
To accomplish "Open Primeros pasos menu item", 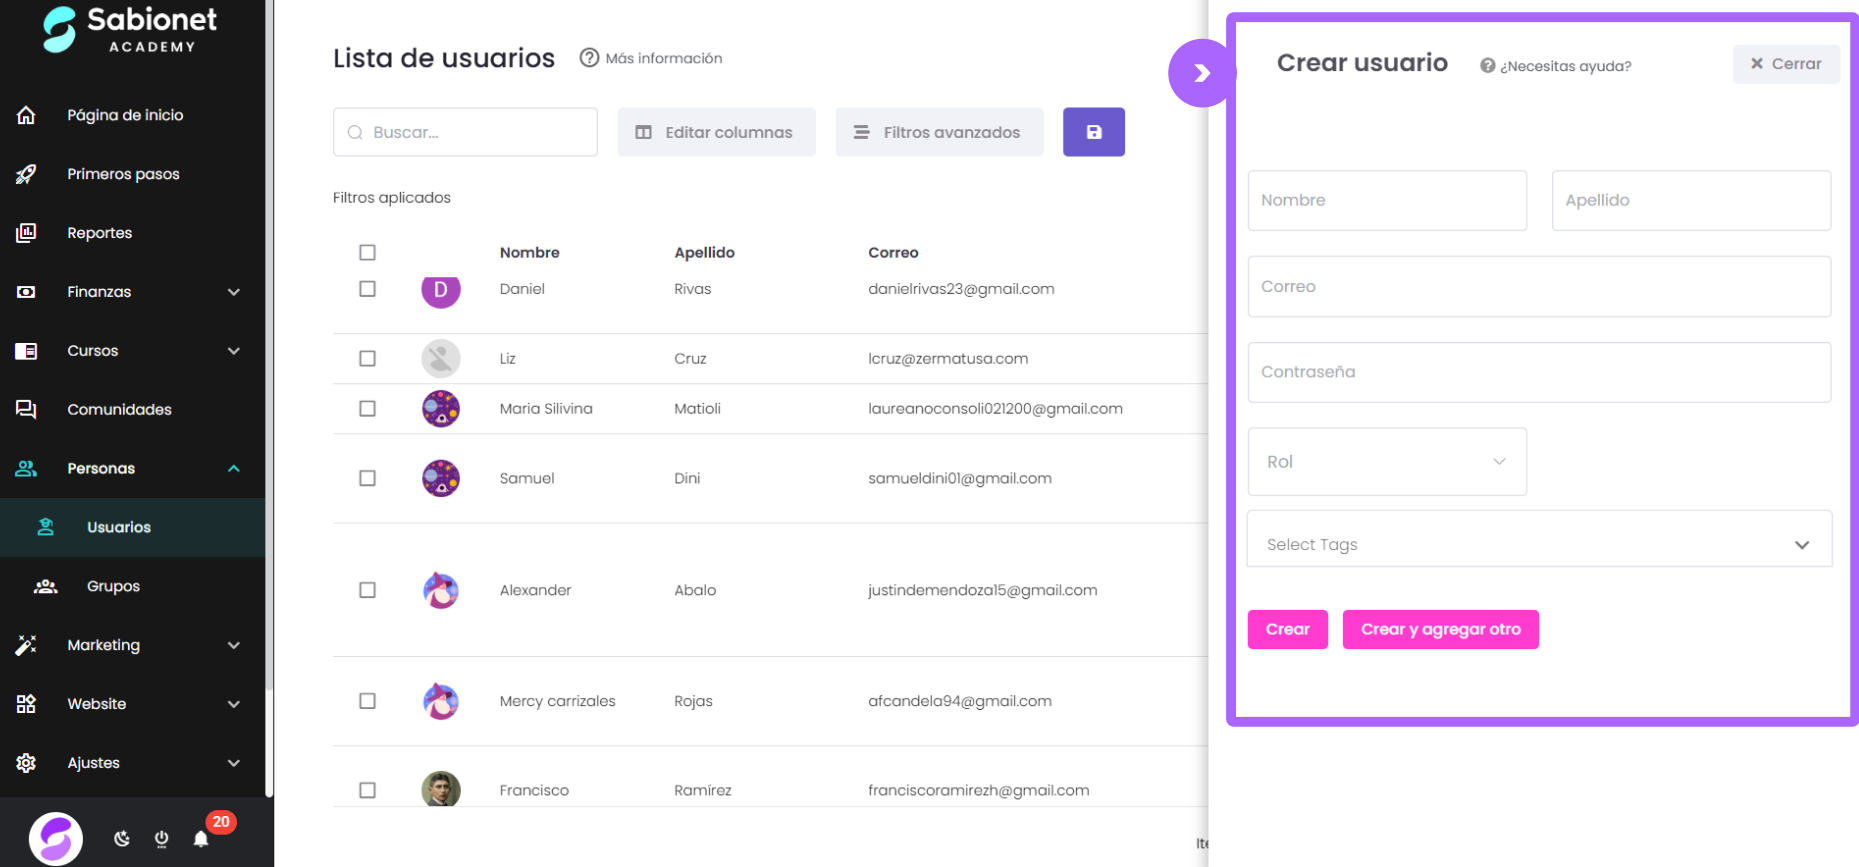I will tap(123, 174).
